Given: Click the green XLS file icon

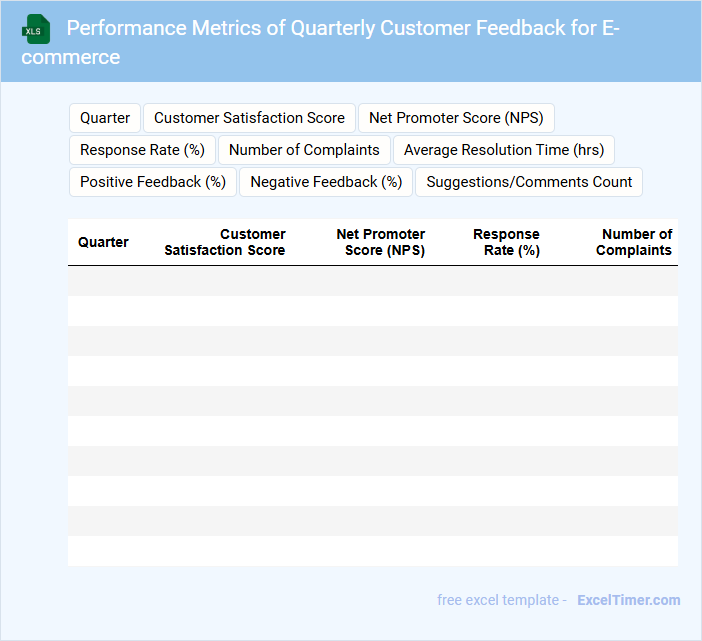Looking at the screenshot, I should 36,30.
